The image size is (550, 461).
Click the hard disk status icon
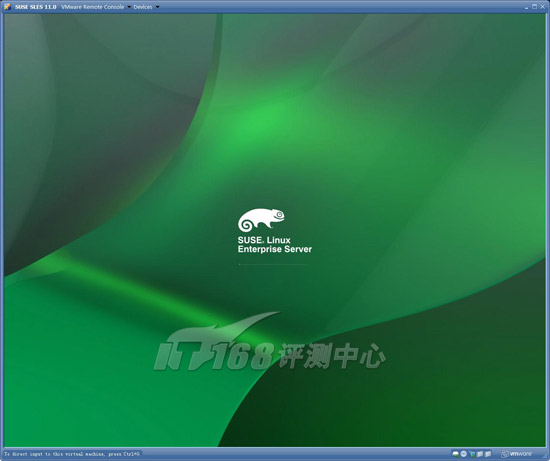click(x=456, y=454)
